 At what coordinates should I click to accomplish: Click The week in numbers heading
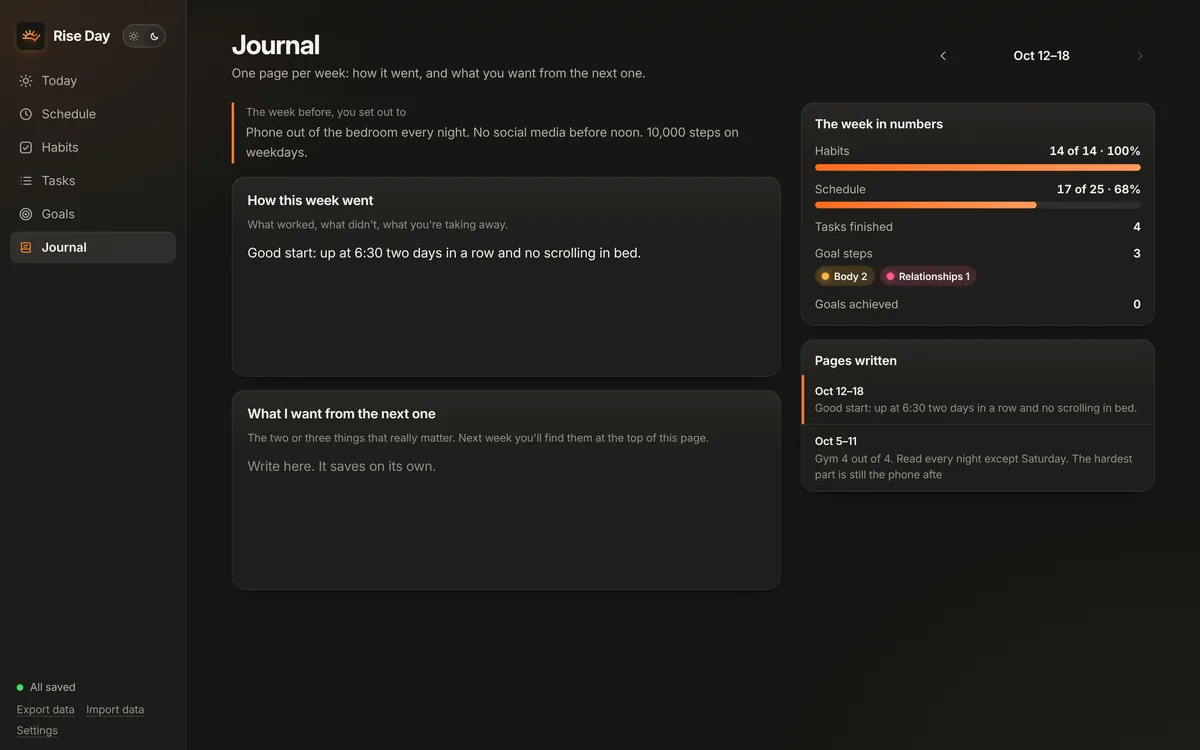879,124
